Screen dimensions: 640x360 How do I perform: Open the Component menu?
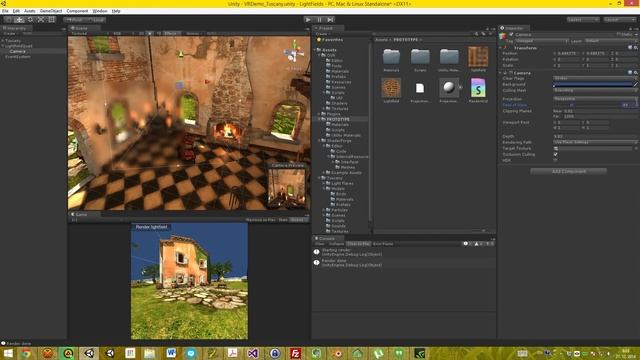[x=77, y=11]
